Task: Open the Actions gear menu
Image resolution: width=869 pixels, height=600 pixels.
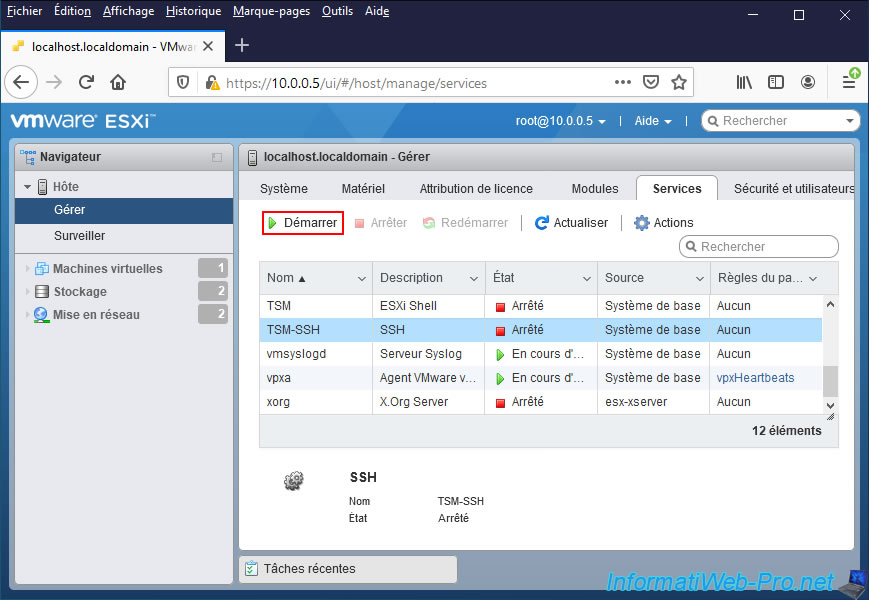Action: [663, 223]
